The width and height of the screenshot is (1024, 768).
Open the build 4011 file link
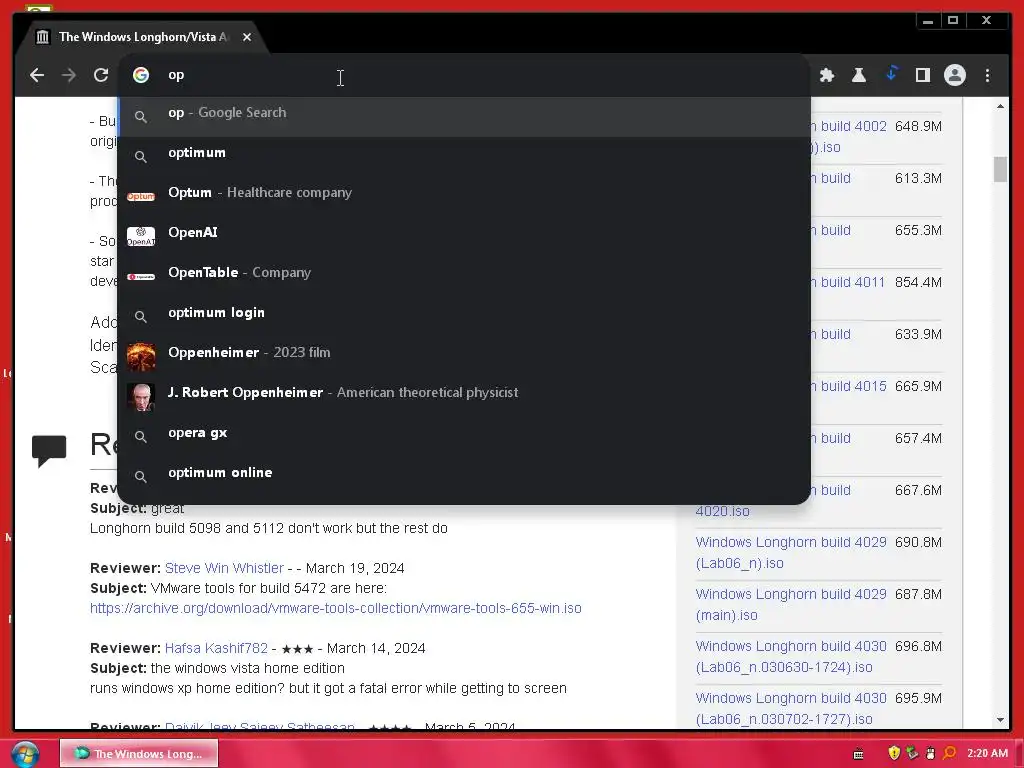[849, 282]
